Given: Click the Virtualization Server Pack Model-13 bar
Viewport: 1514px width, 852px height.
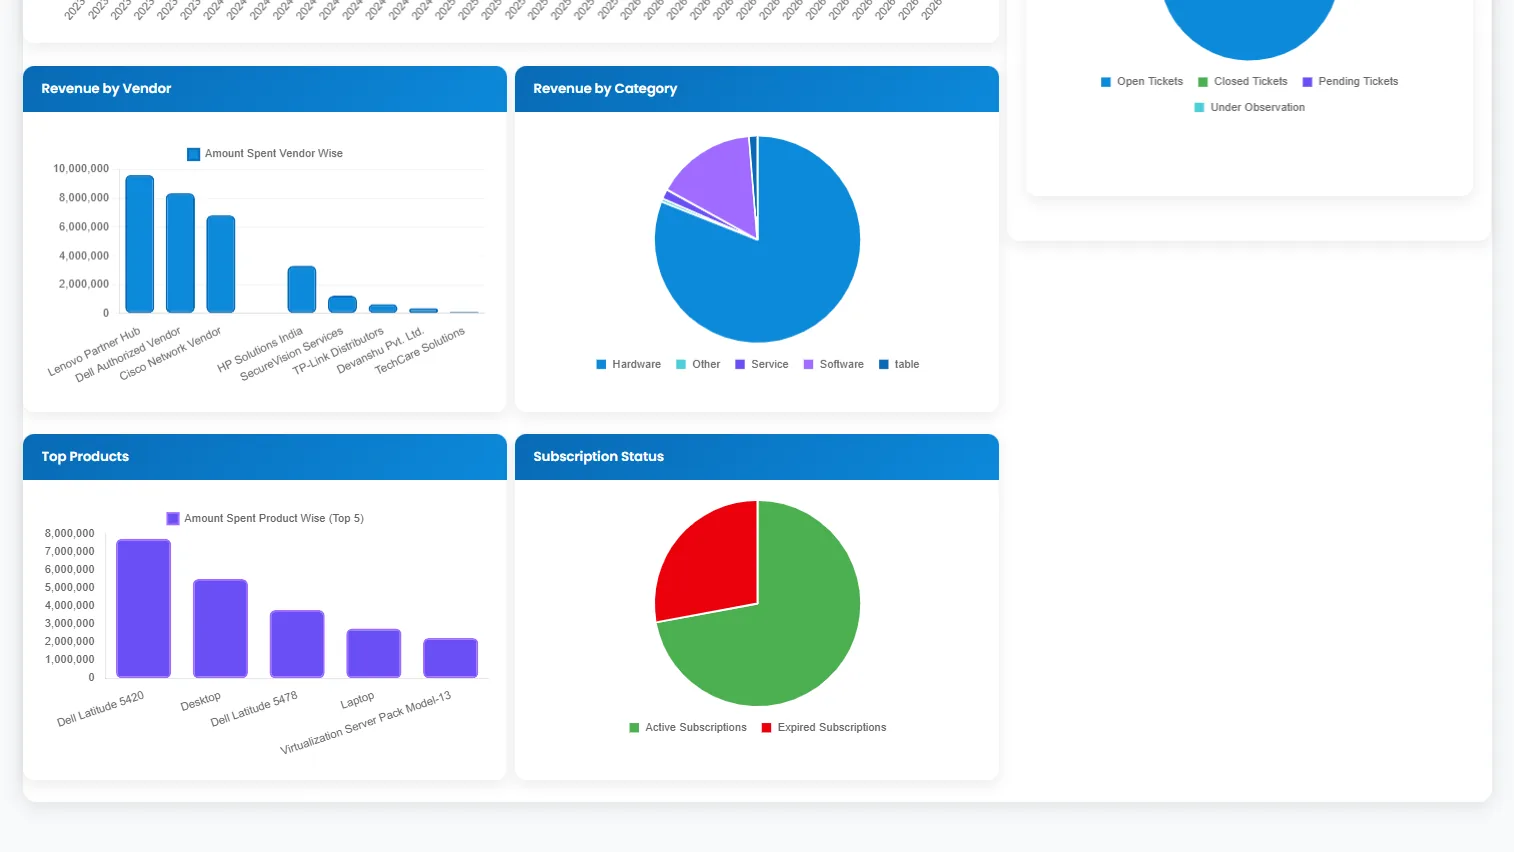Looking at the screenshot, I should 450,658.
